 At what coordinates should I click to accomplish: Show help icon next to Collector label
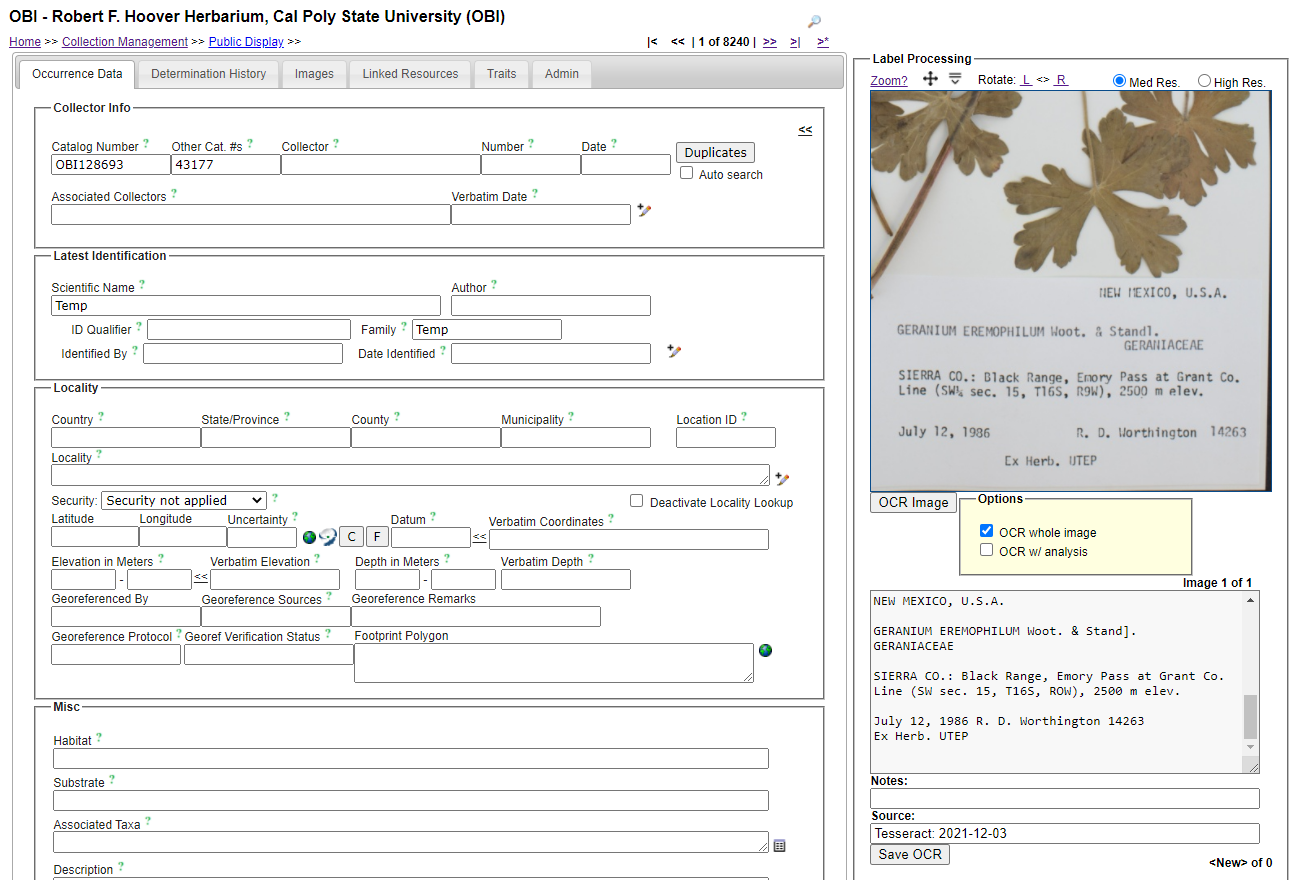(336, 144)
